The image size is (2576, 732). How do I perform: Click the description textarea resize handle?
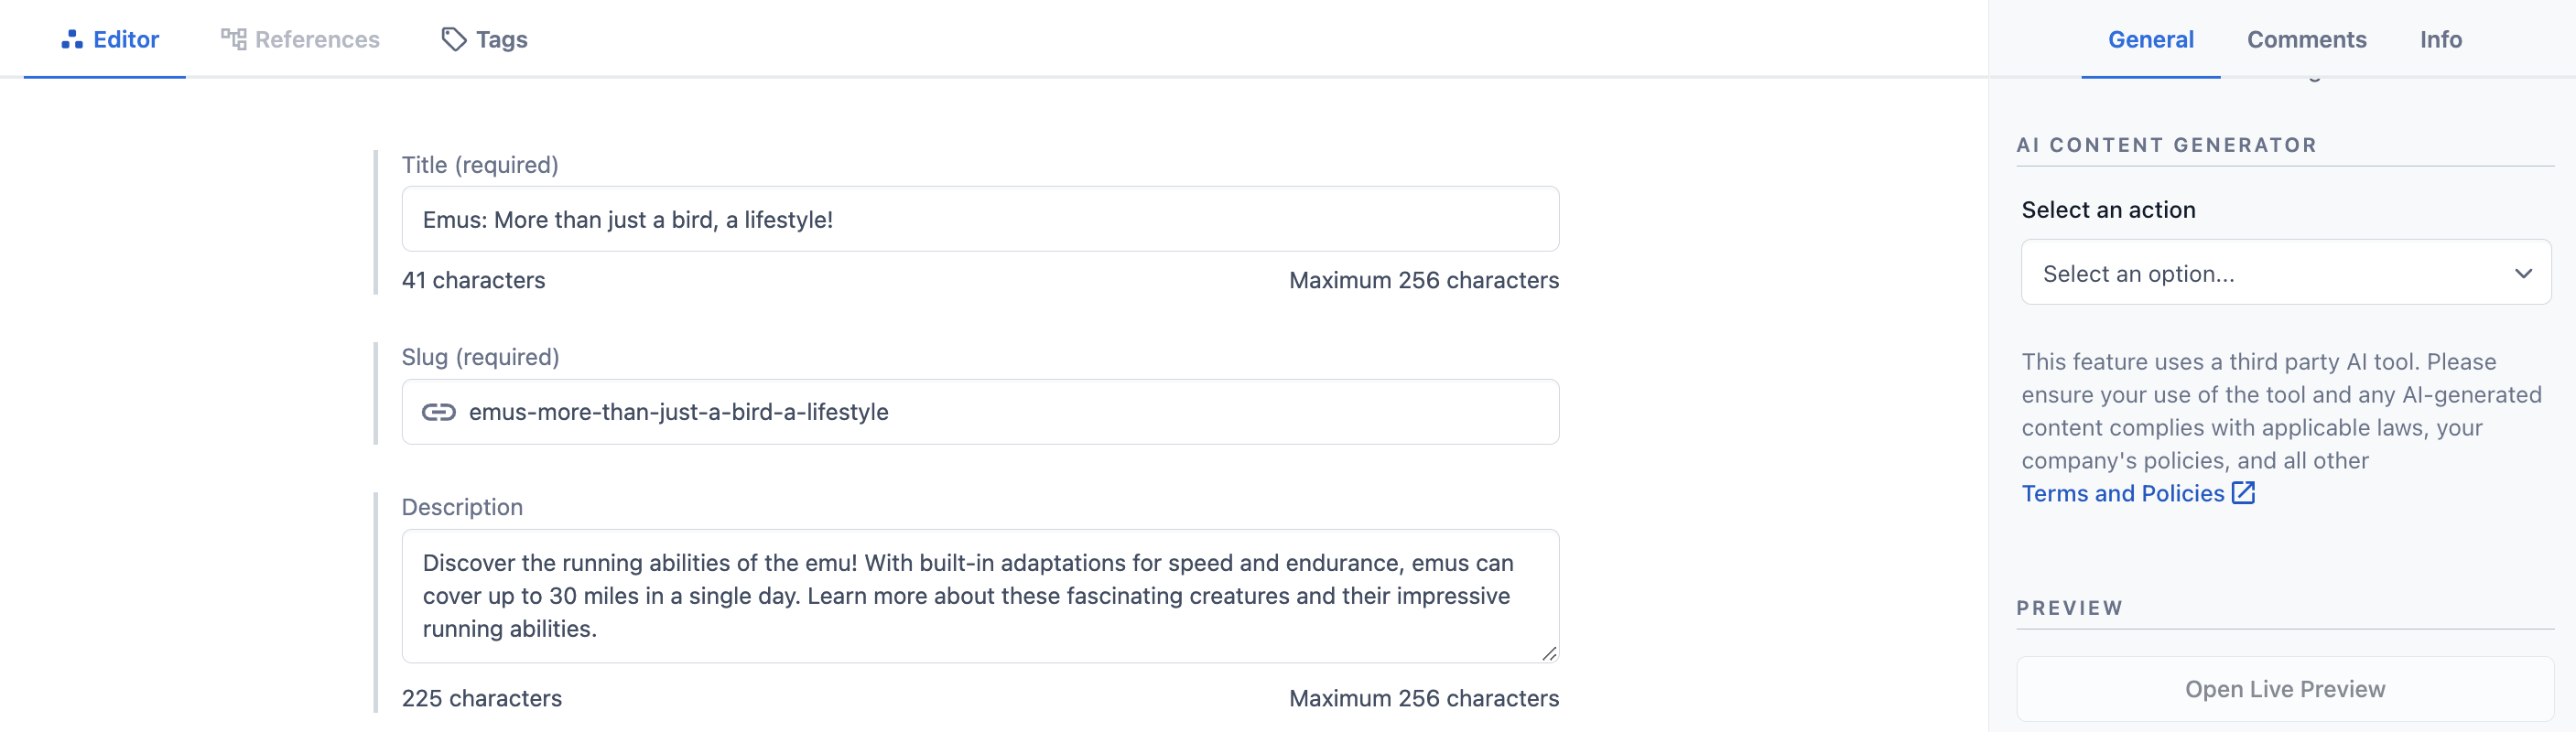(1548, 653)
